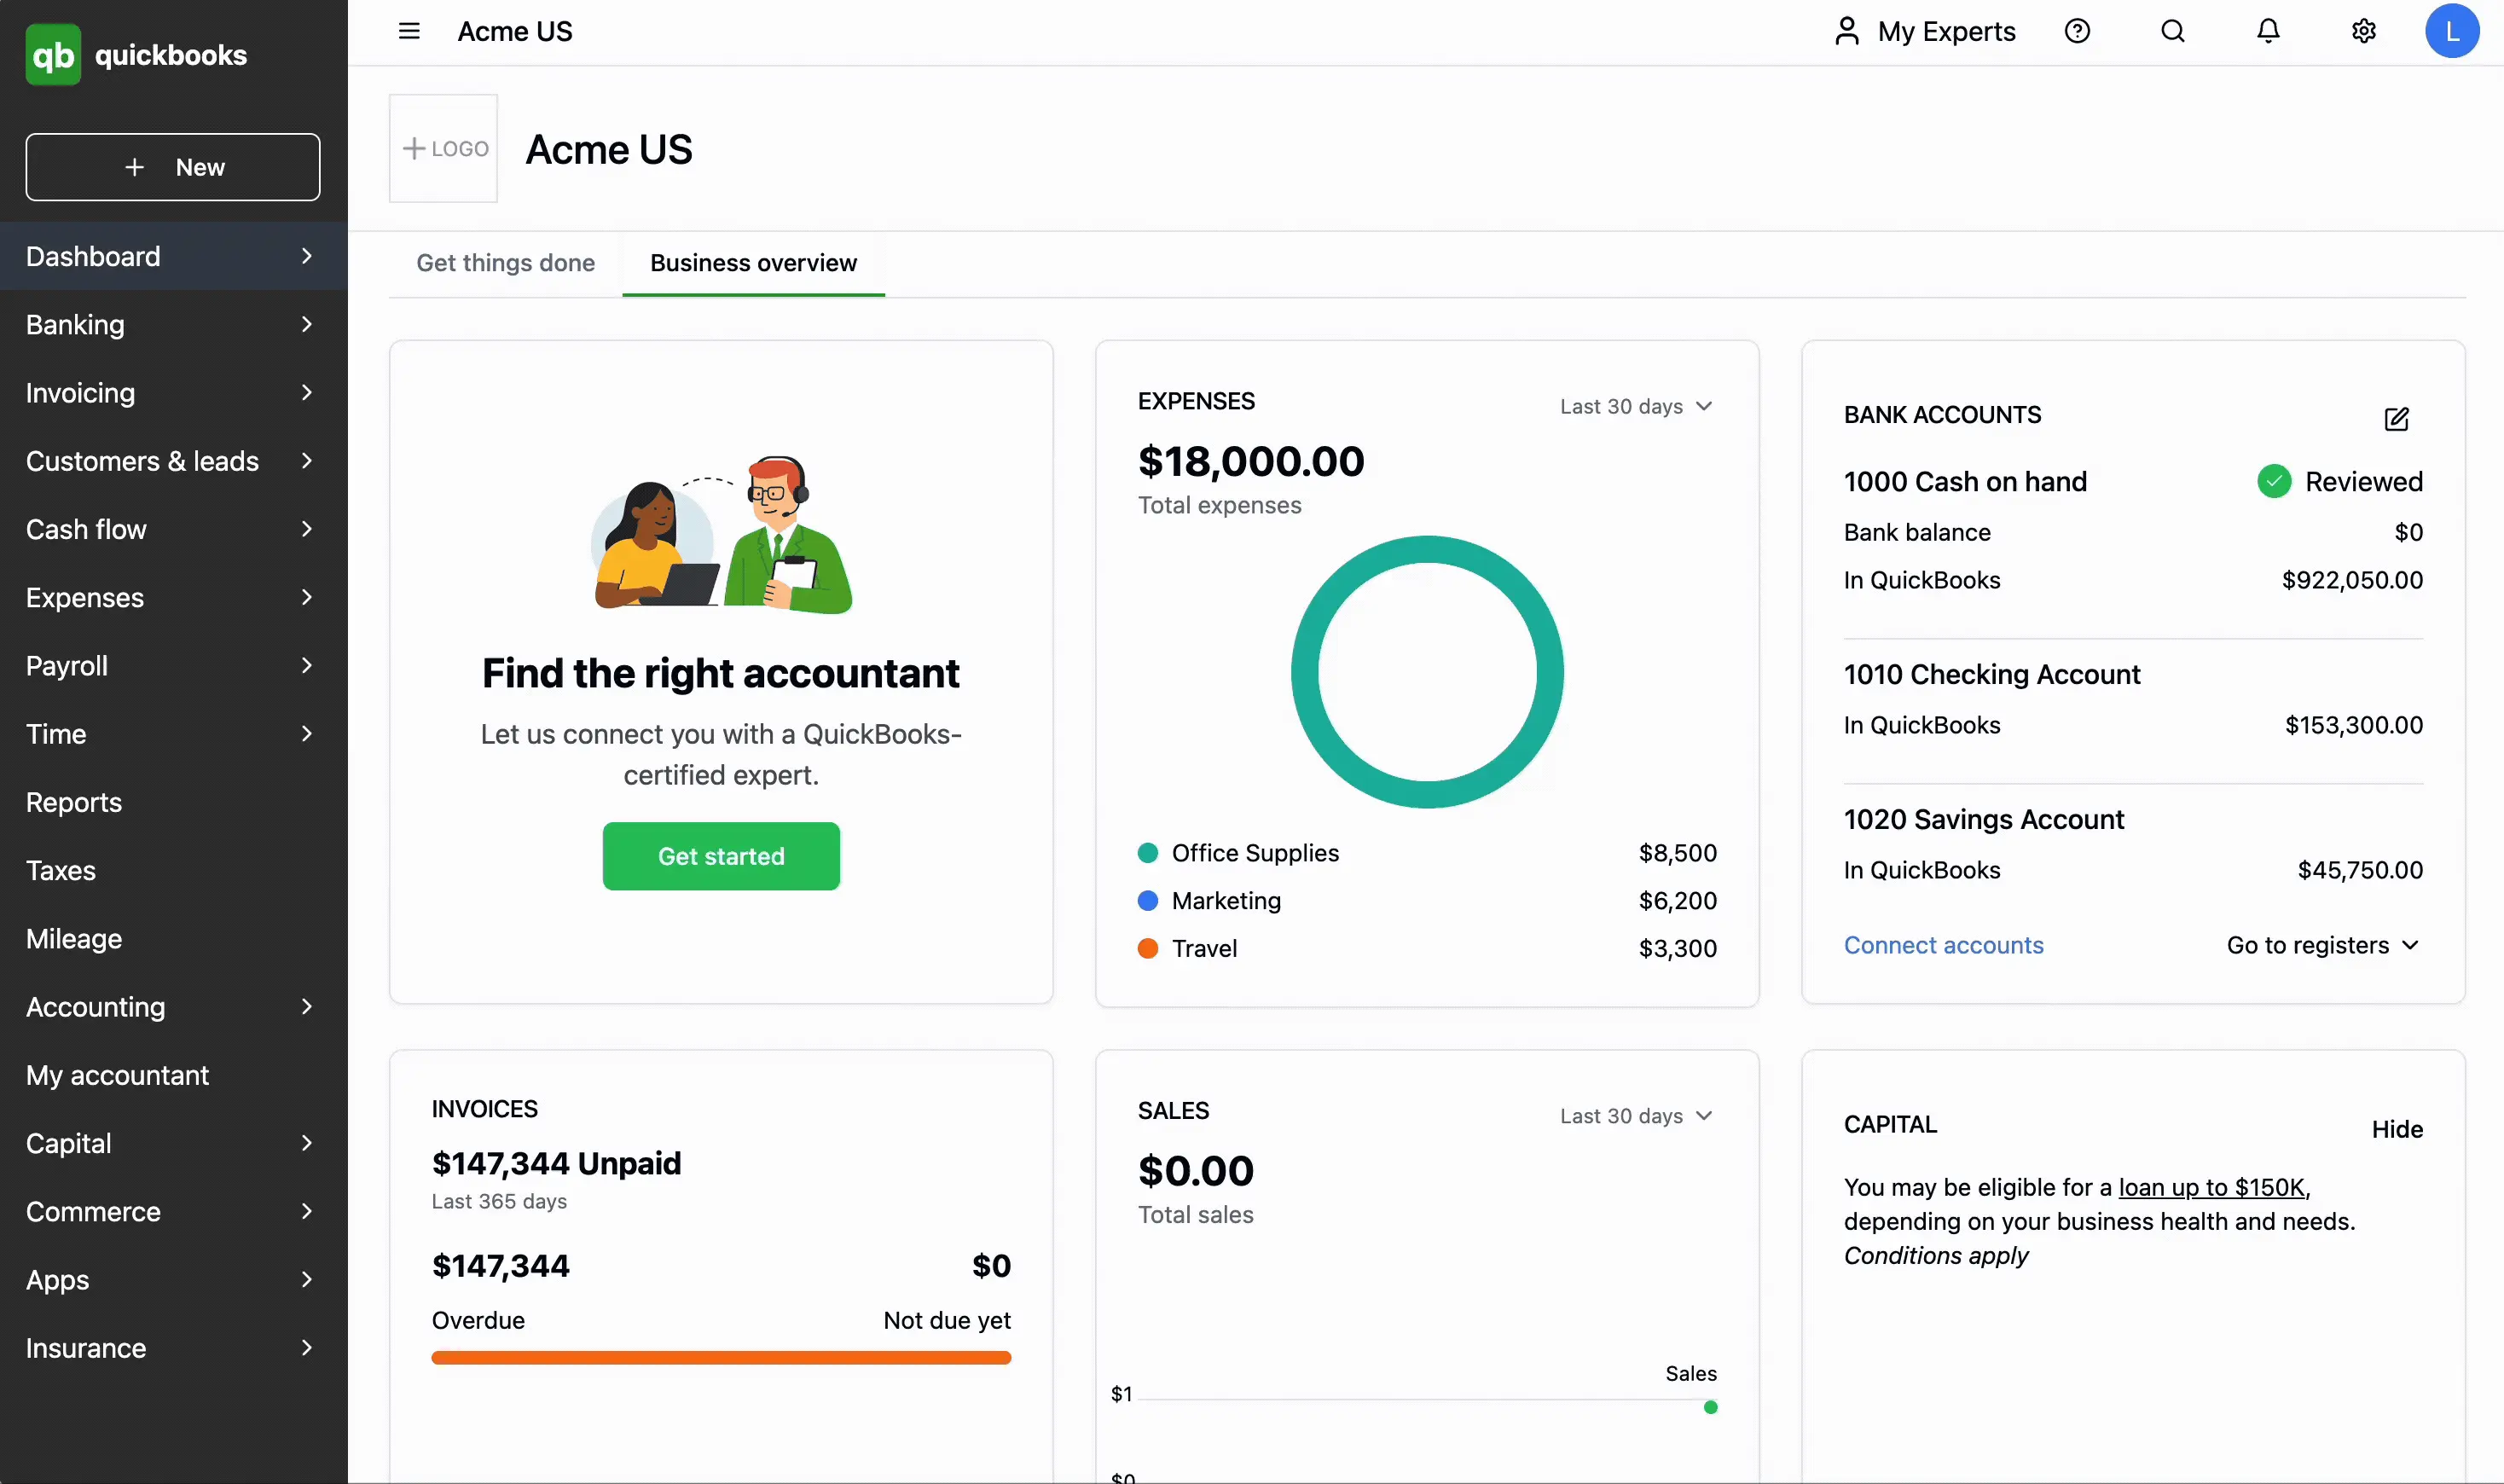Open Sales Last 30 days dropdown
Image resolution: width=2504 pixels, height=1484 pixels.
coord(1637,1115)
